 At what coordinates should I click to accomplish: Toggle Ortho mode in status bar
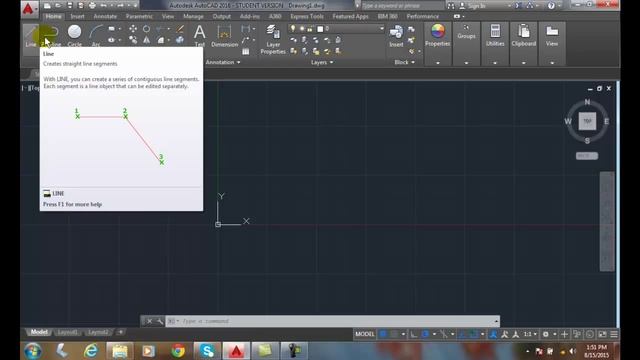[414, 334]
